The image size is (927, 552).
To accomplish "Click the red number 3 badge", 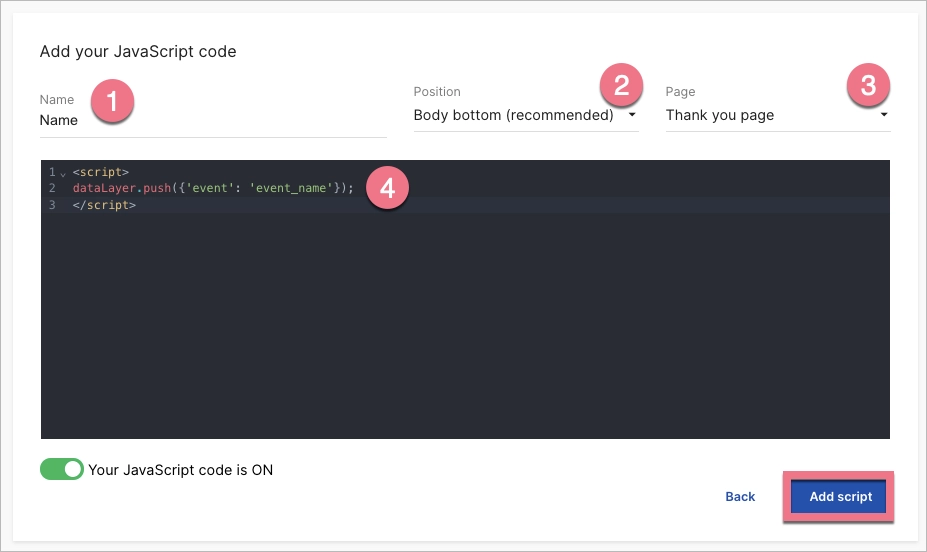I will 868,87.
